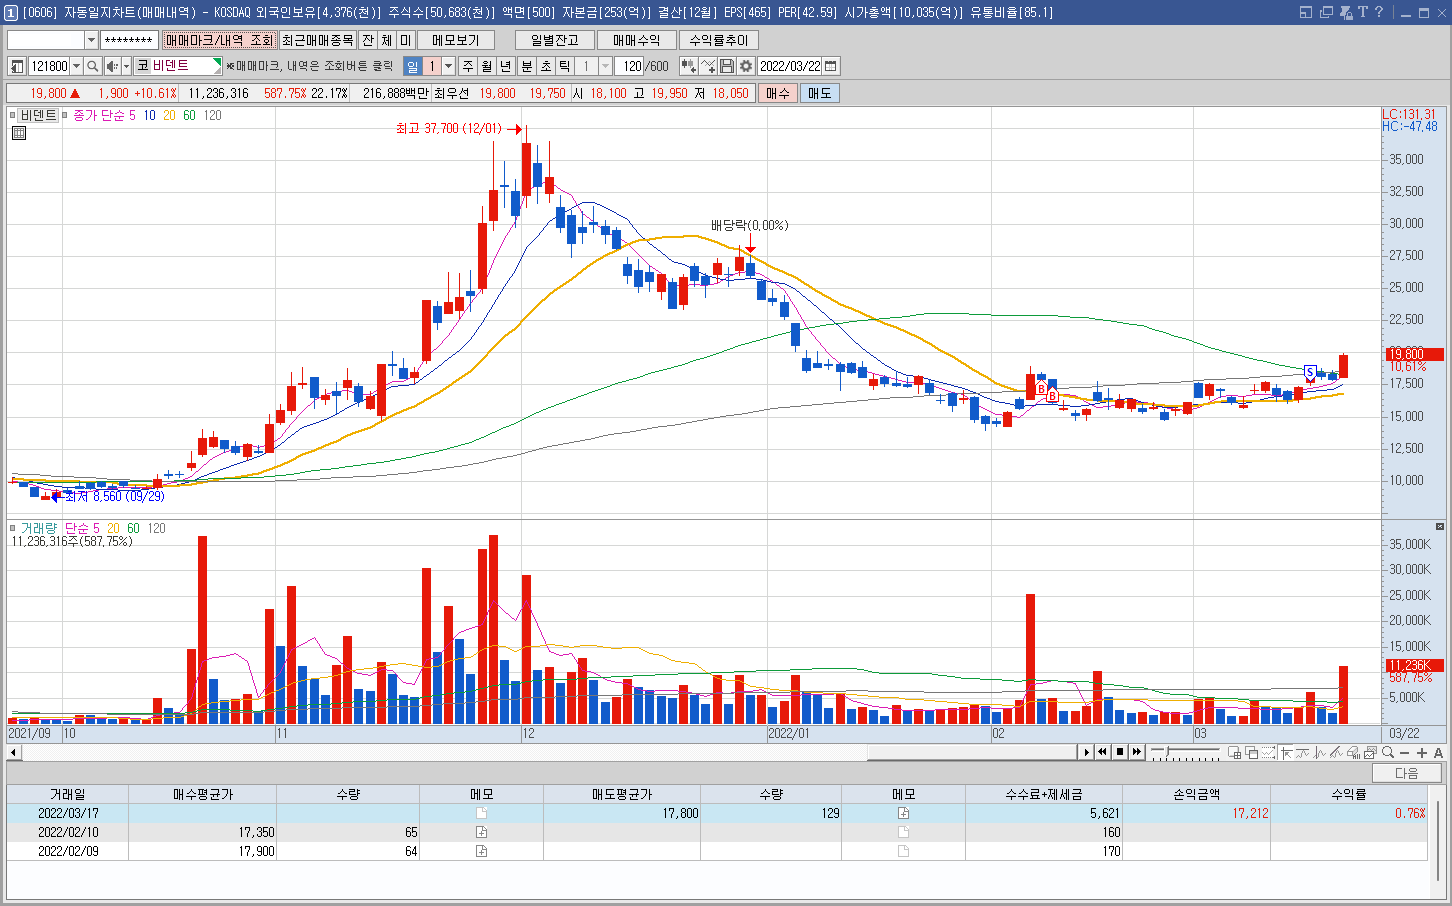
Task: Expand the account number dropdown
Action: pyautogui.click(x=91, y=40)
